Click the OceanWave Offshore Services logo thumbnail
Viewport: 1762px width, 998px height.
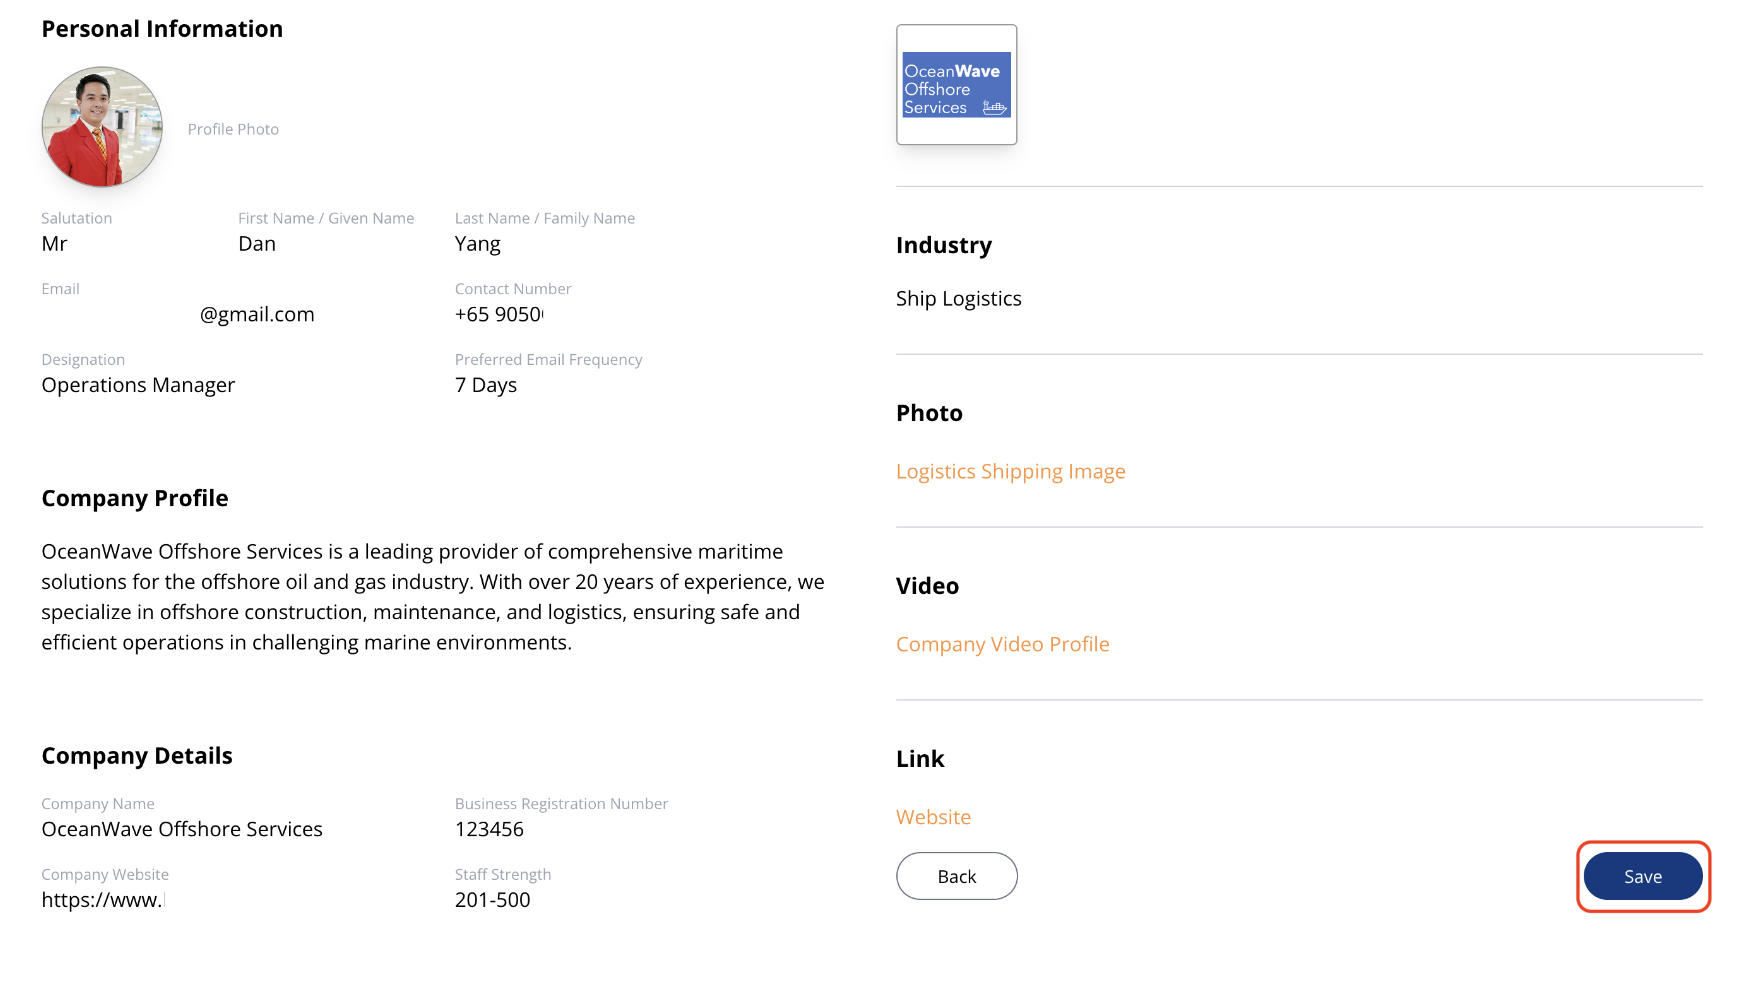(x=957, y=85)
